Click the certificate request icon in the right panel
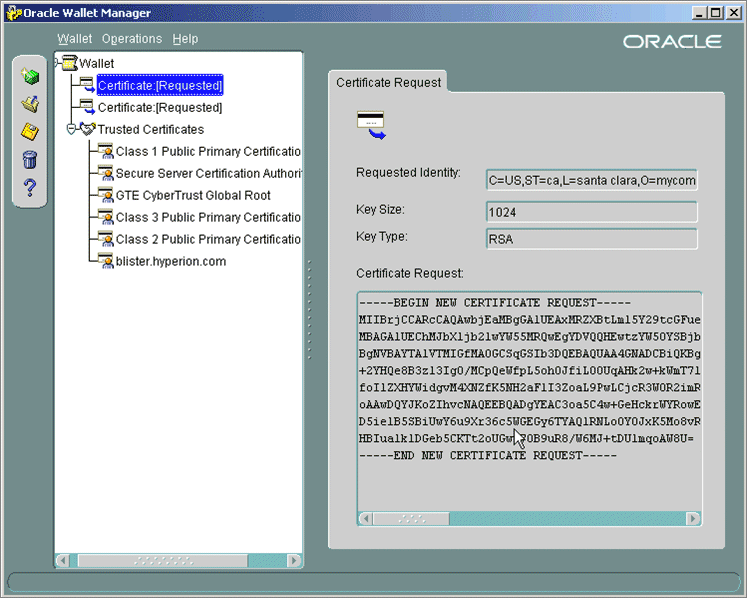This screenshot has height=598, width=747. (x=371, y=125)
